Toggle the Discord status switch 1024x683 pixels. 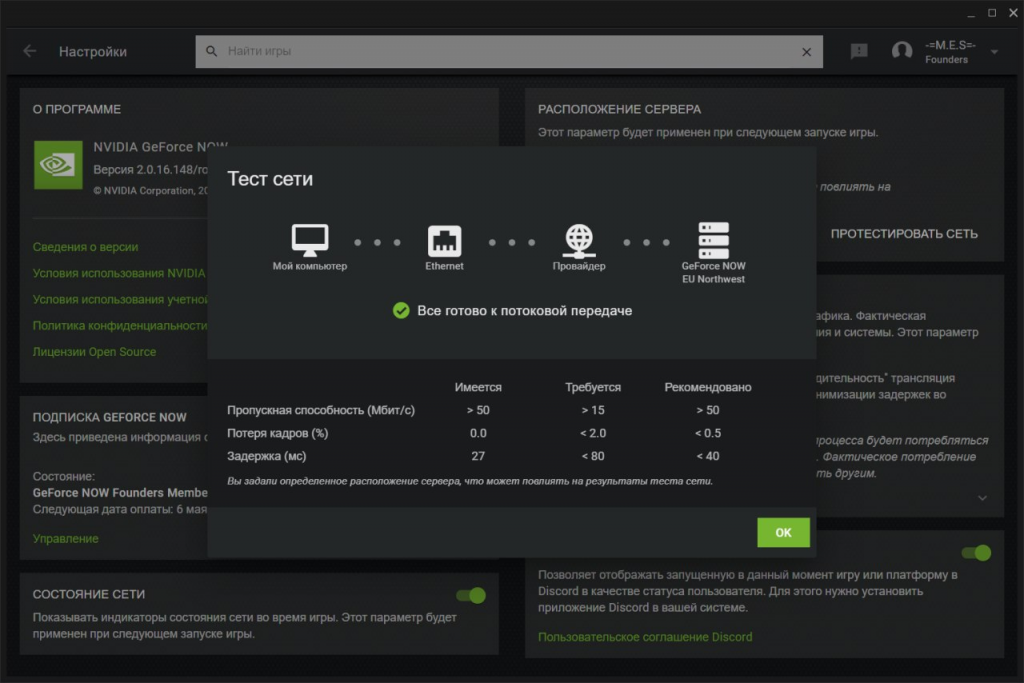(x=975, y=553)
